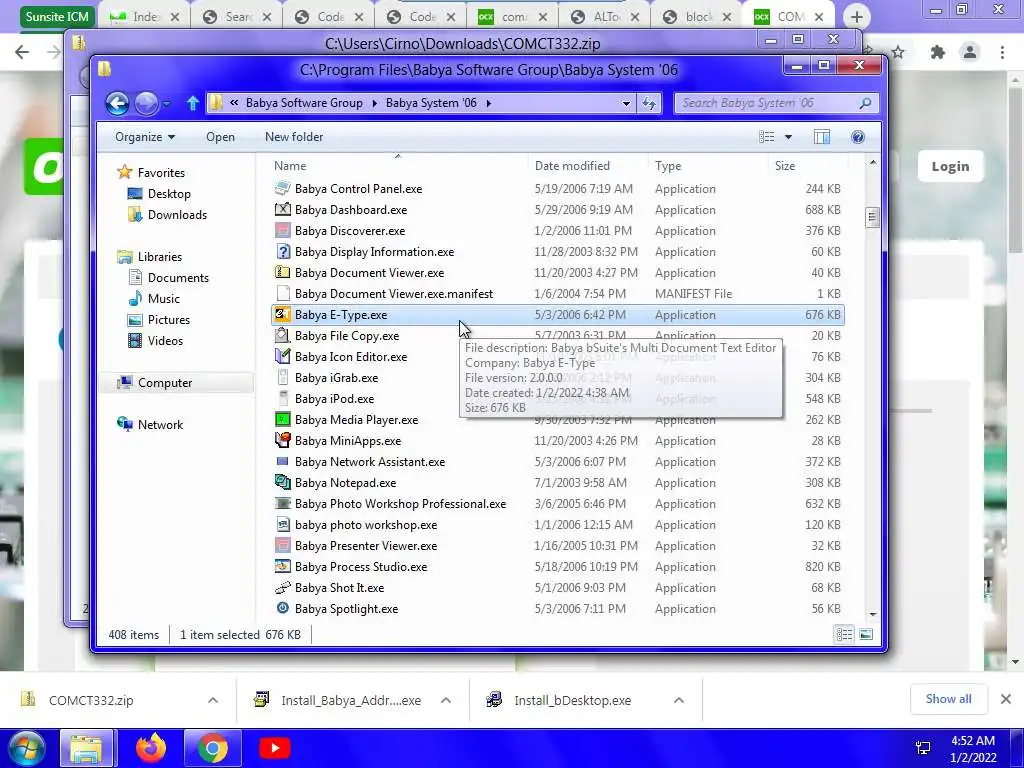Open address bar history dropdown

[x=626, y=103]
